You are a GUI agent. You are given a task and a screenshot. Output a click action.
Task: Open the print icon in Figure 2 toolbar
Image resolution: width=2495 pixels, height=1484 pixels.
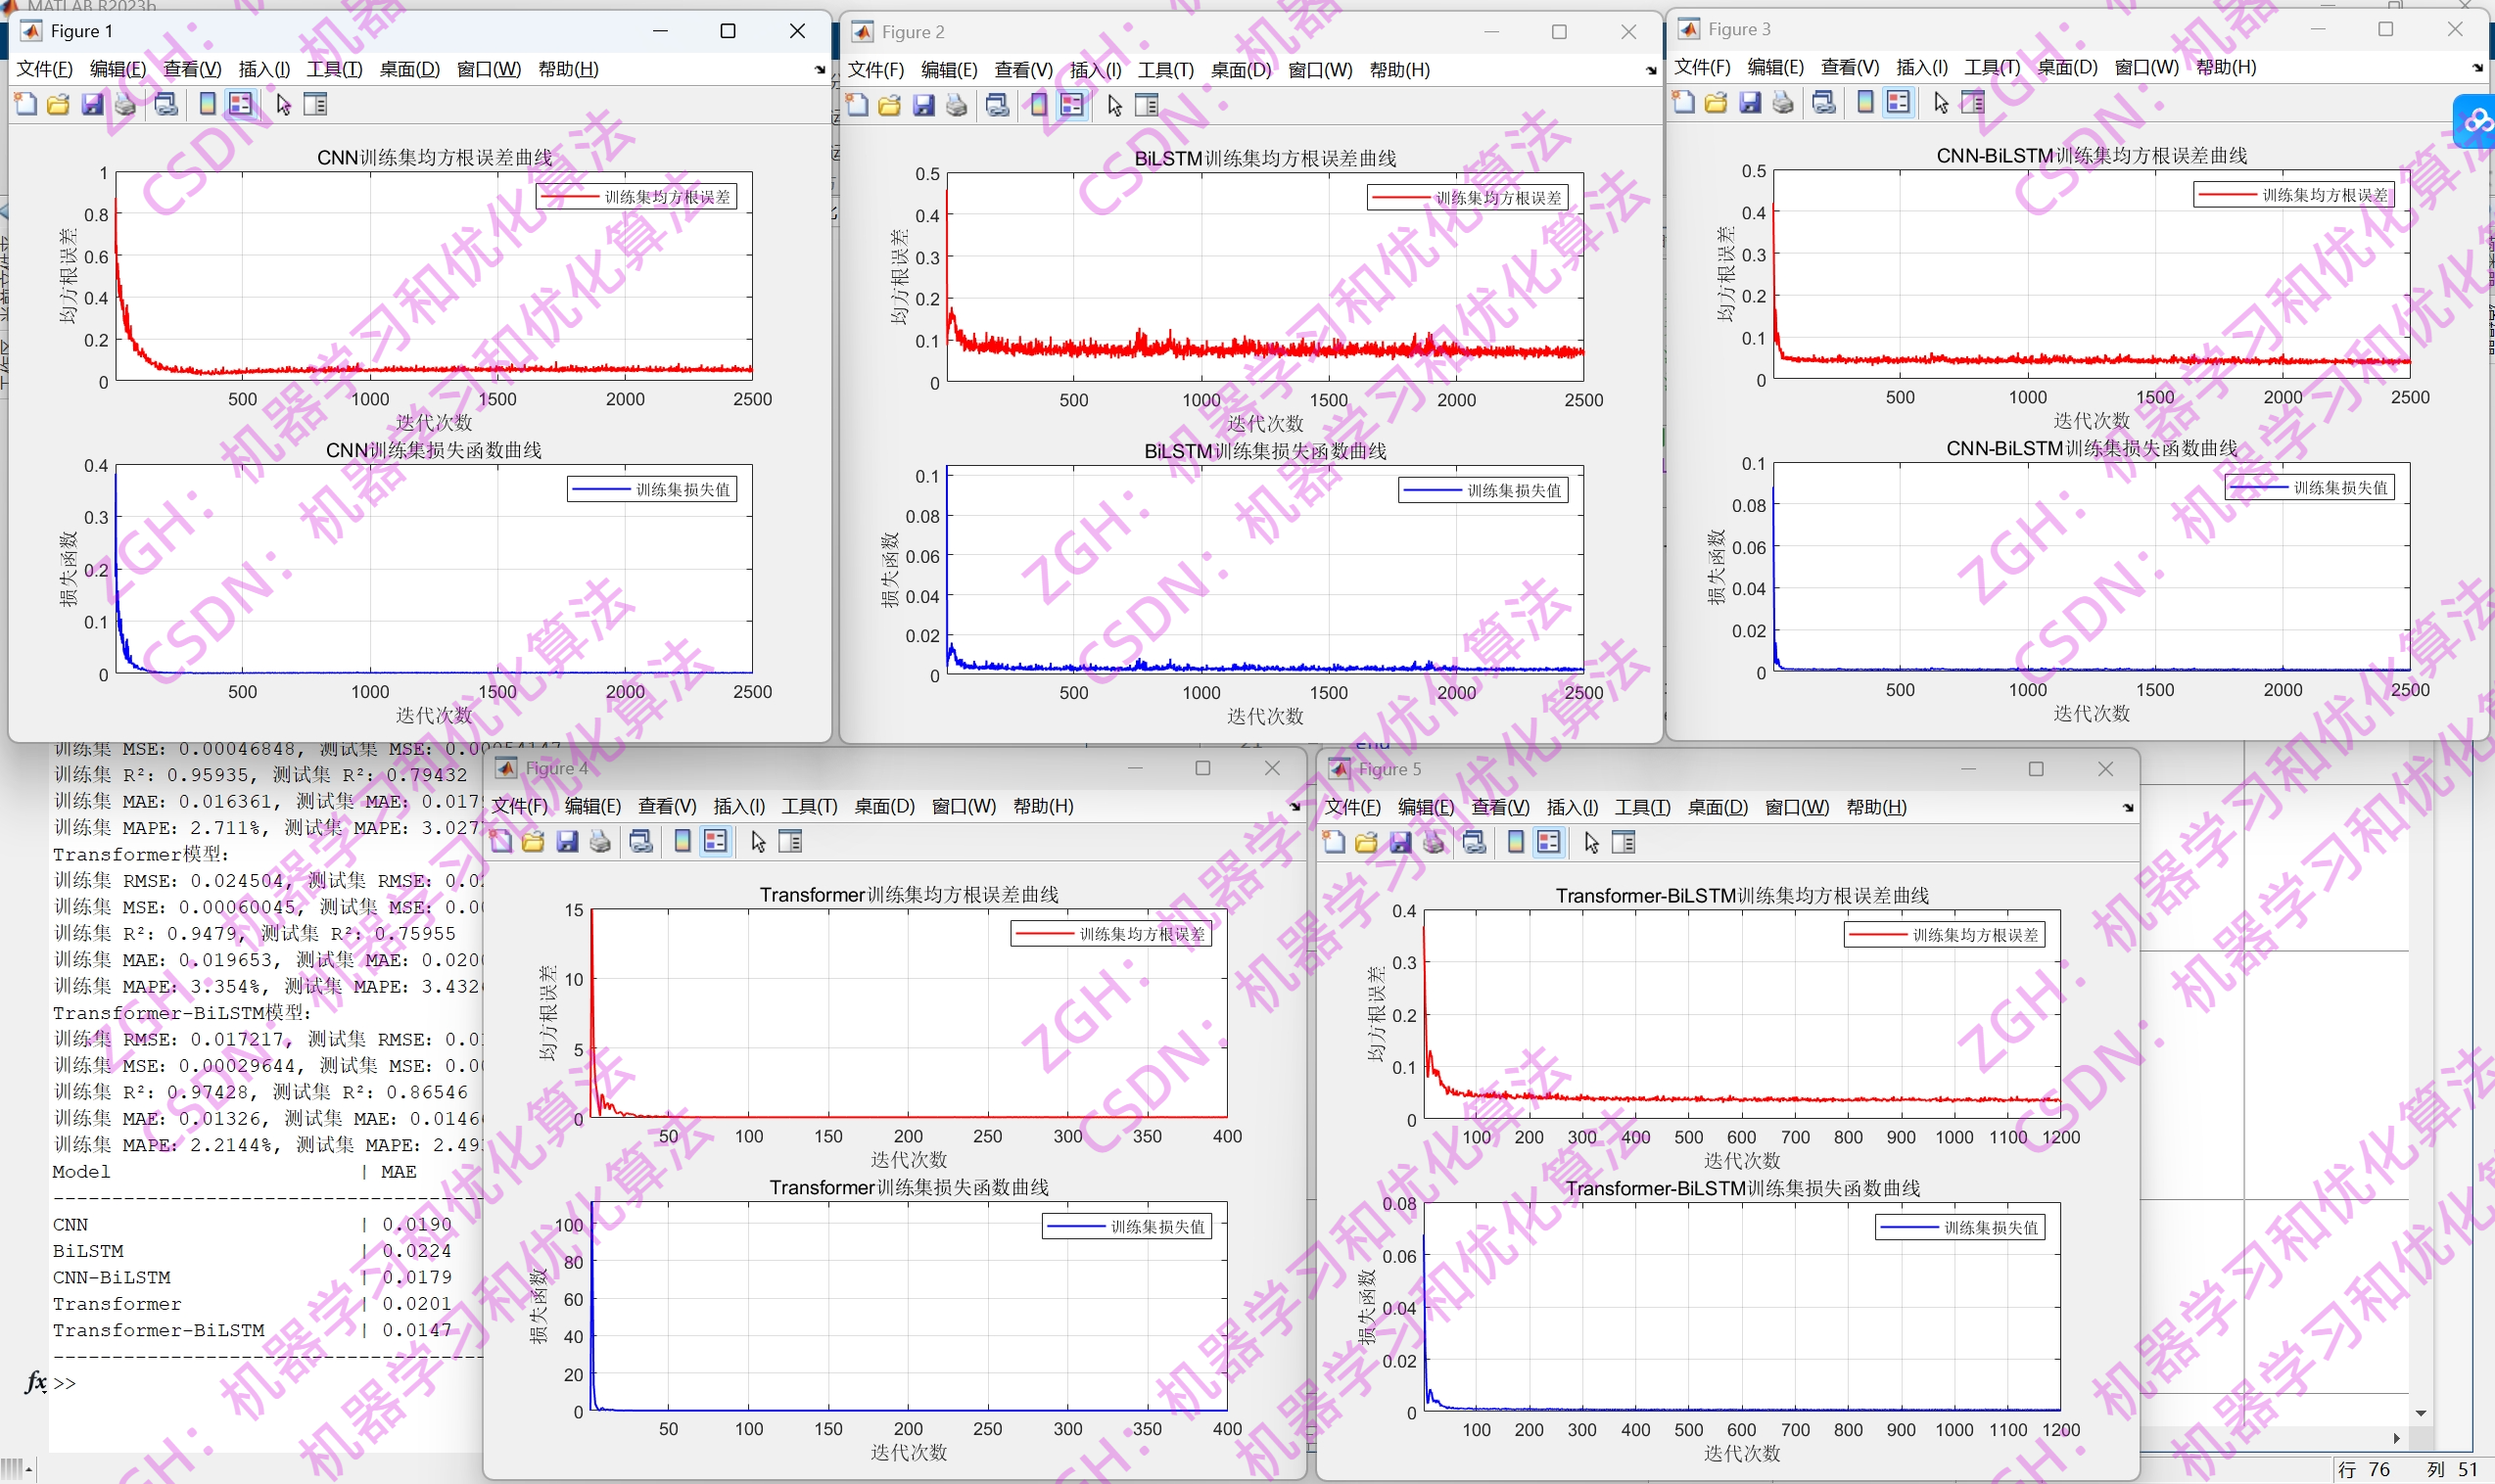pos(957,104)
